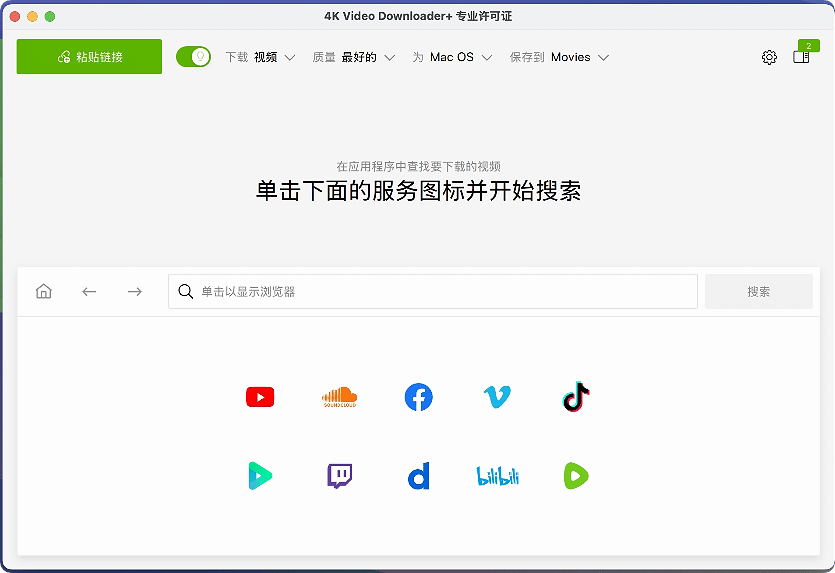Image resolution: width=835 pixels, height=573 pixels.
Task: Open the Twitch service icon
Action: coord(339,476)
